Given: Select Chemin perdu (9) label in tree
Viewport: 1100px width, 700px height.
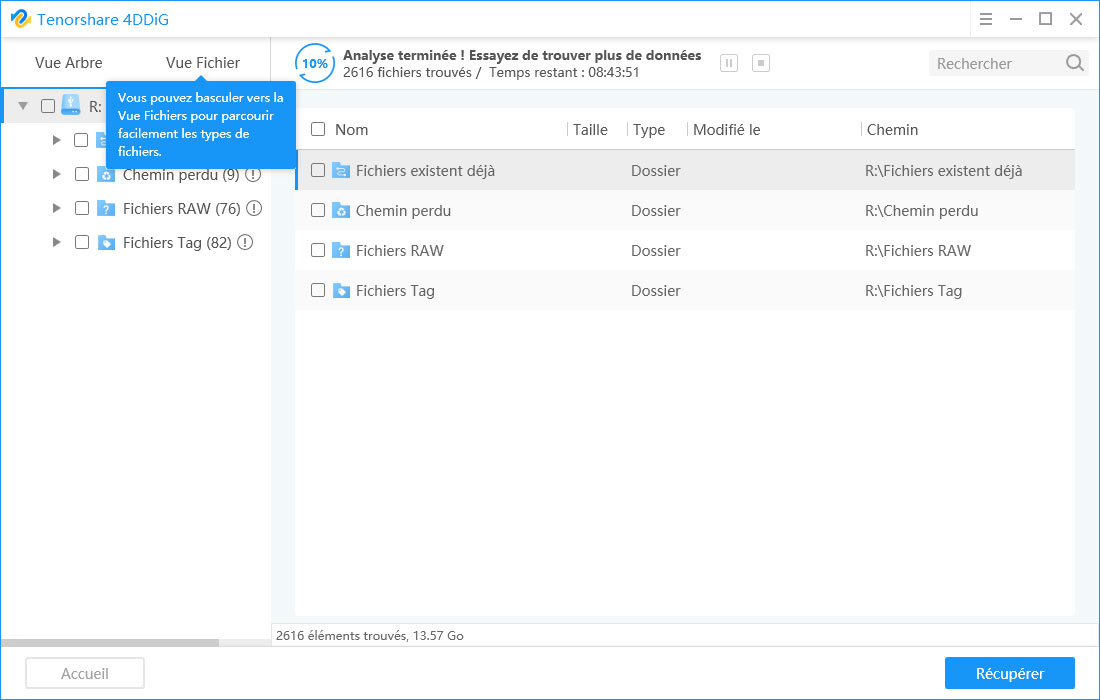Looking at the screenshot, I should coord(181,175).
